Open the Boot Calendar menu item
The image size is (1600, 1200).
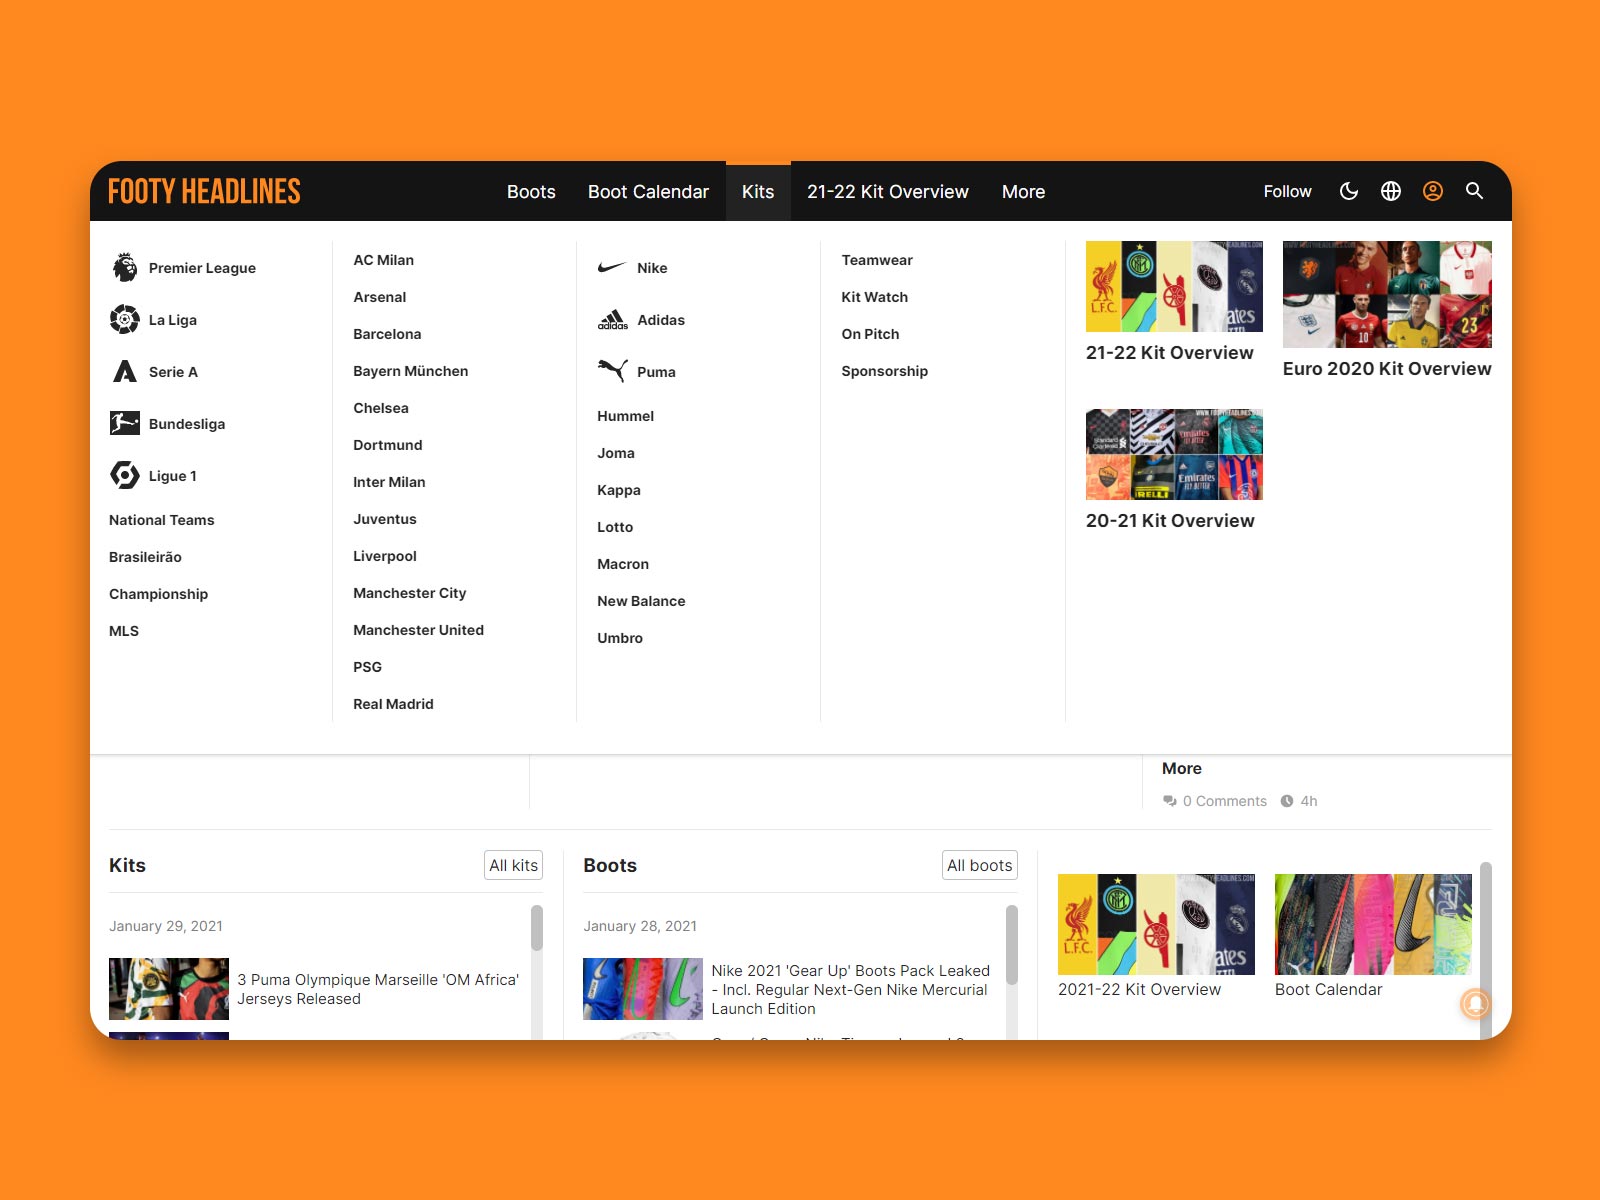pos(648,191)
